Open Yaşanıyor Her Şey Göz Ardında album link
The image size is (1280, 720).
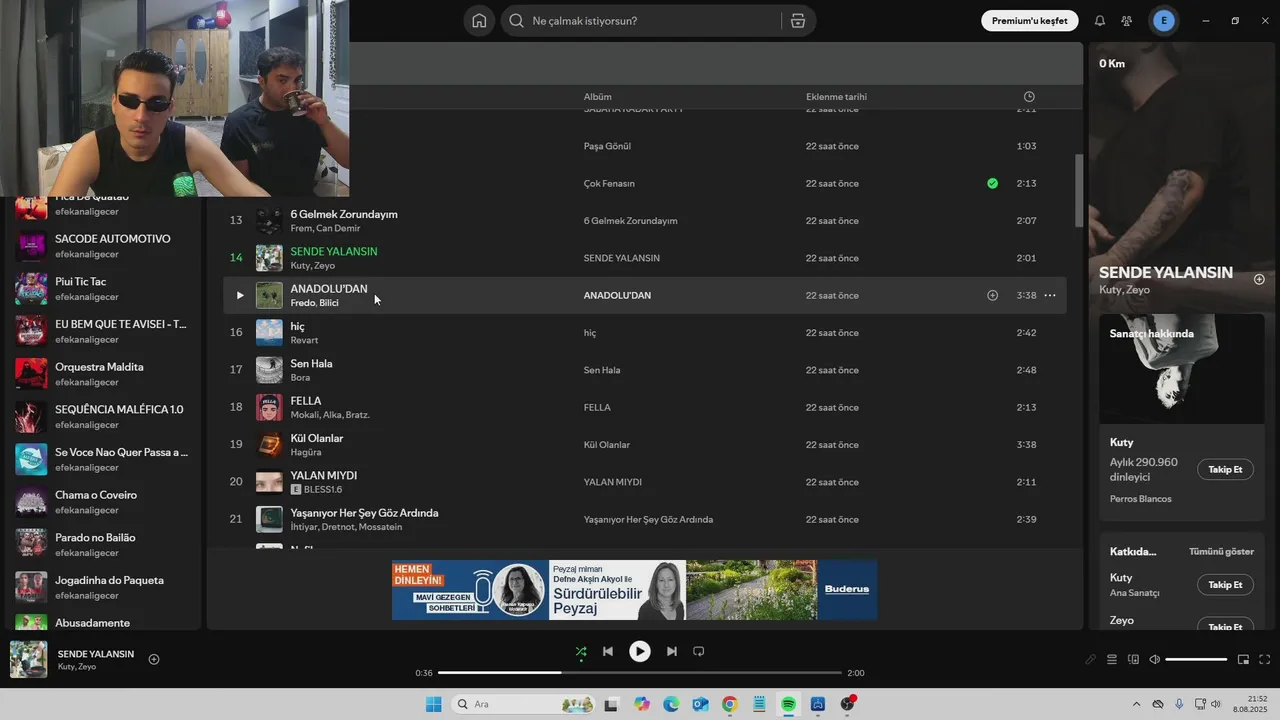click(x=648, y=520)
